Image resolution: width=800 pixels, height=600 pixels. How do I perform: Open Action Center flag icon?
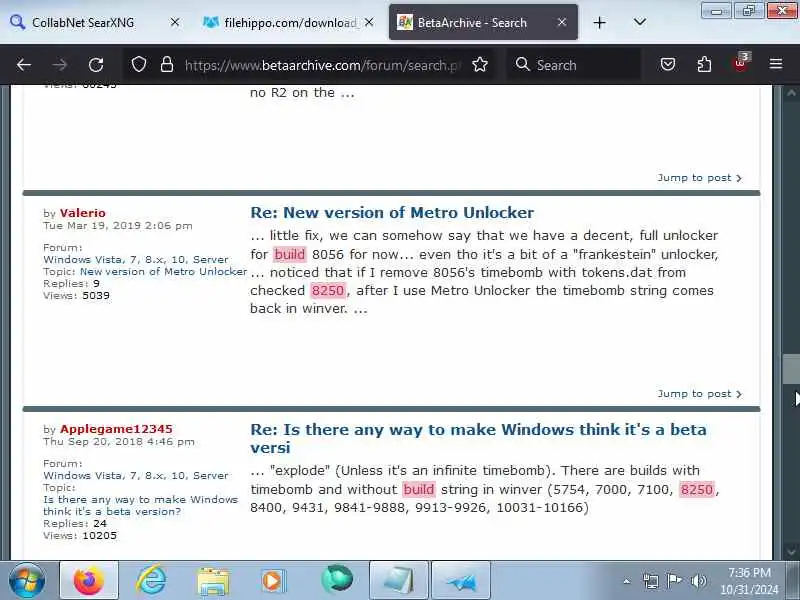pos(674,581)
